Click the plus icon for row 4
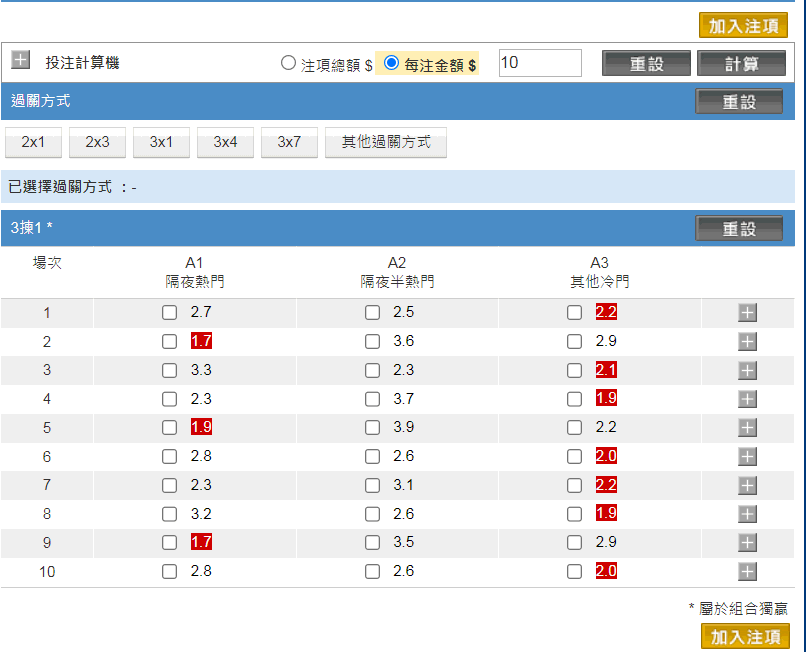806x652 pixels. pyautogui.click(x=747, y=399)
